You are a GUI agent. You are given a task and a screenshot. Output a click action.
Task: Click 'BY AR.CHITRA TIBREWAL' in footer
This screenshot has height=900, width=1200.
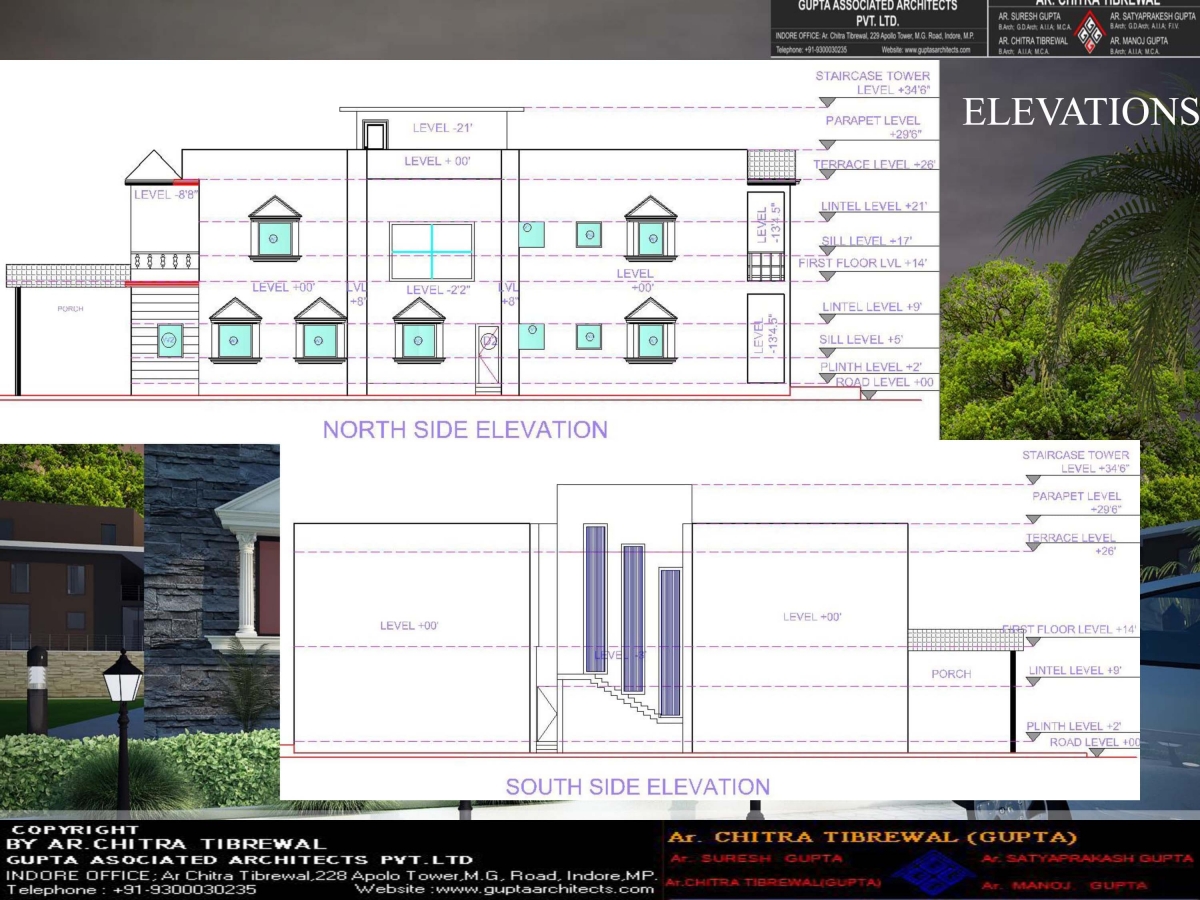(x=166, y=845)
